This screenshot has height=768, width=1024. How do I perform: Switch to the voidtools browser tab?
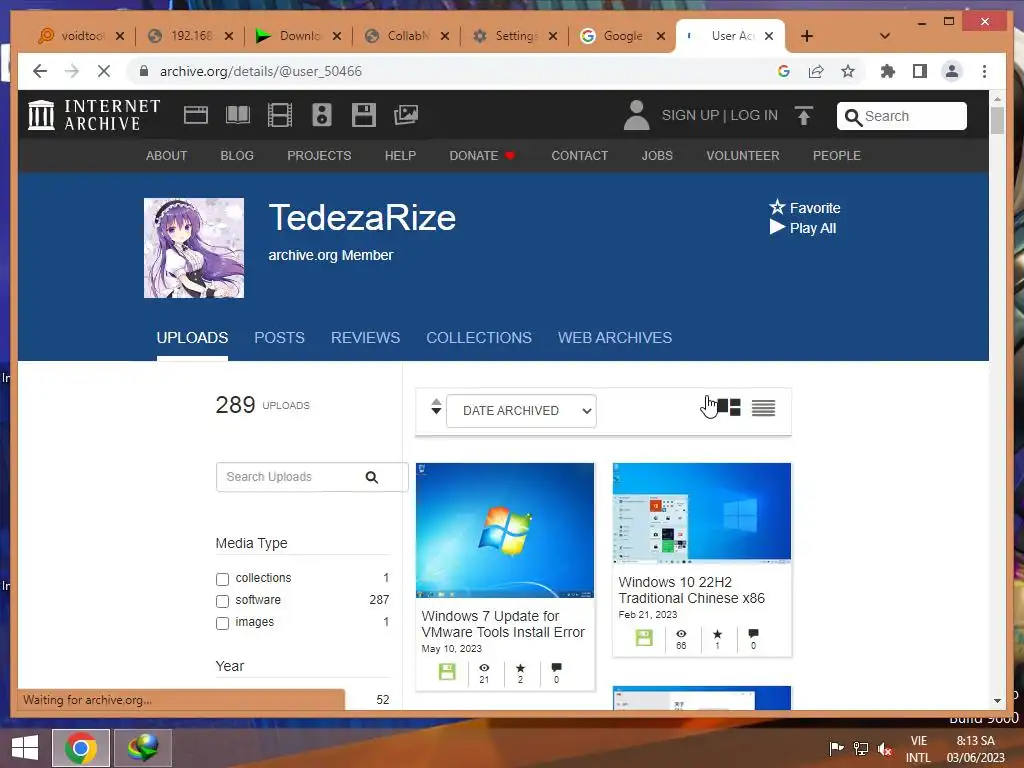tap(80, 36)
